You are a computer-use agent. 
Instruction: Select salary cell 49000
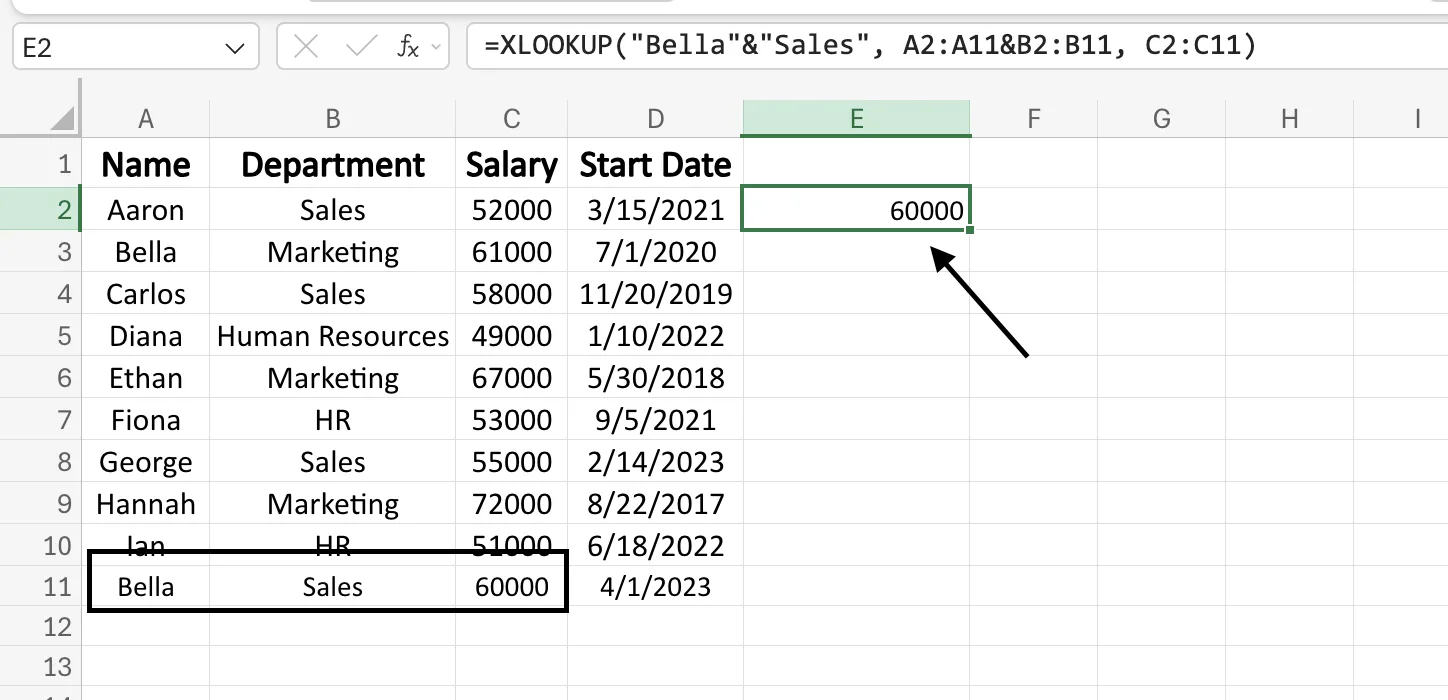click(x=512, y=336)
